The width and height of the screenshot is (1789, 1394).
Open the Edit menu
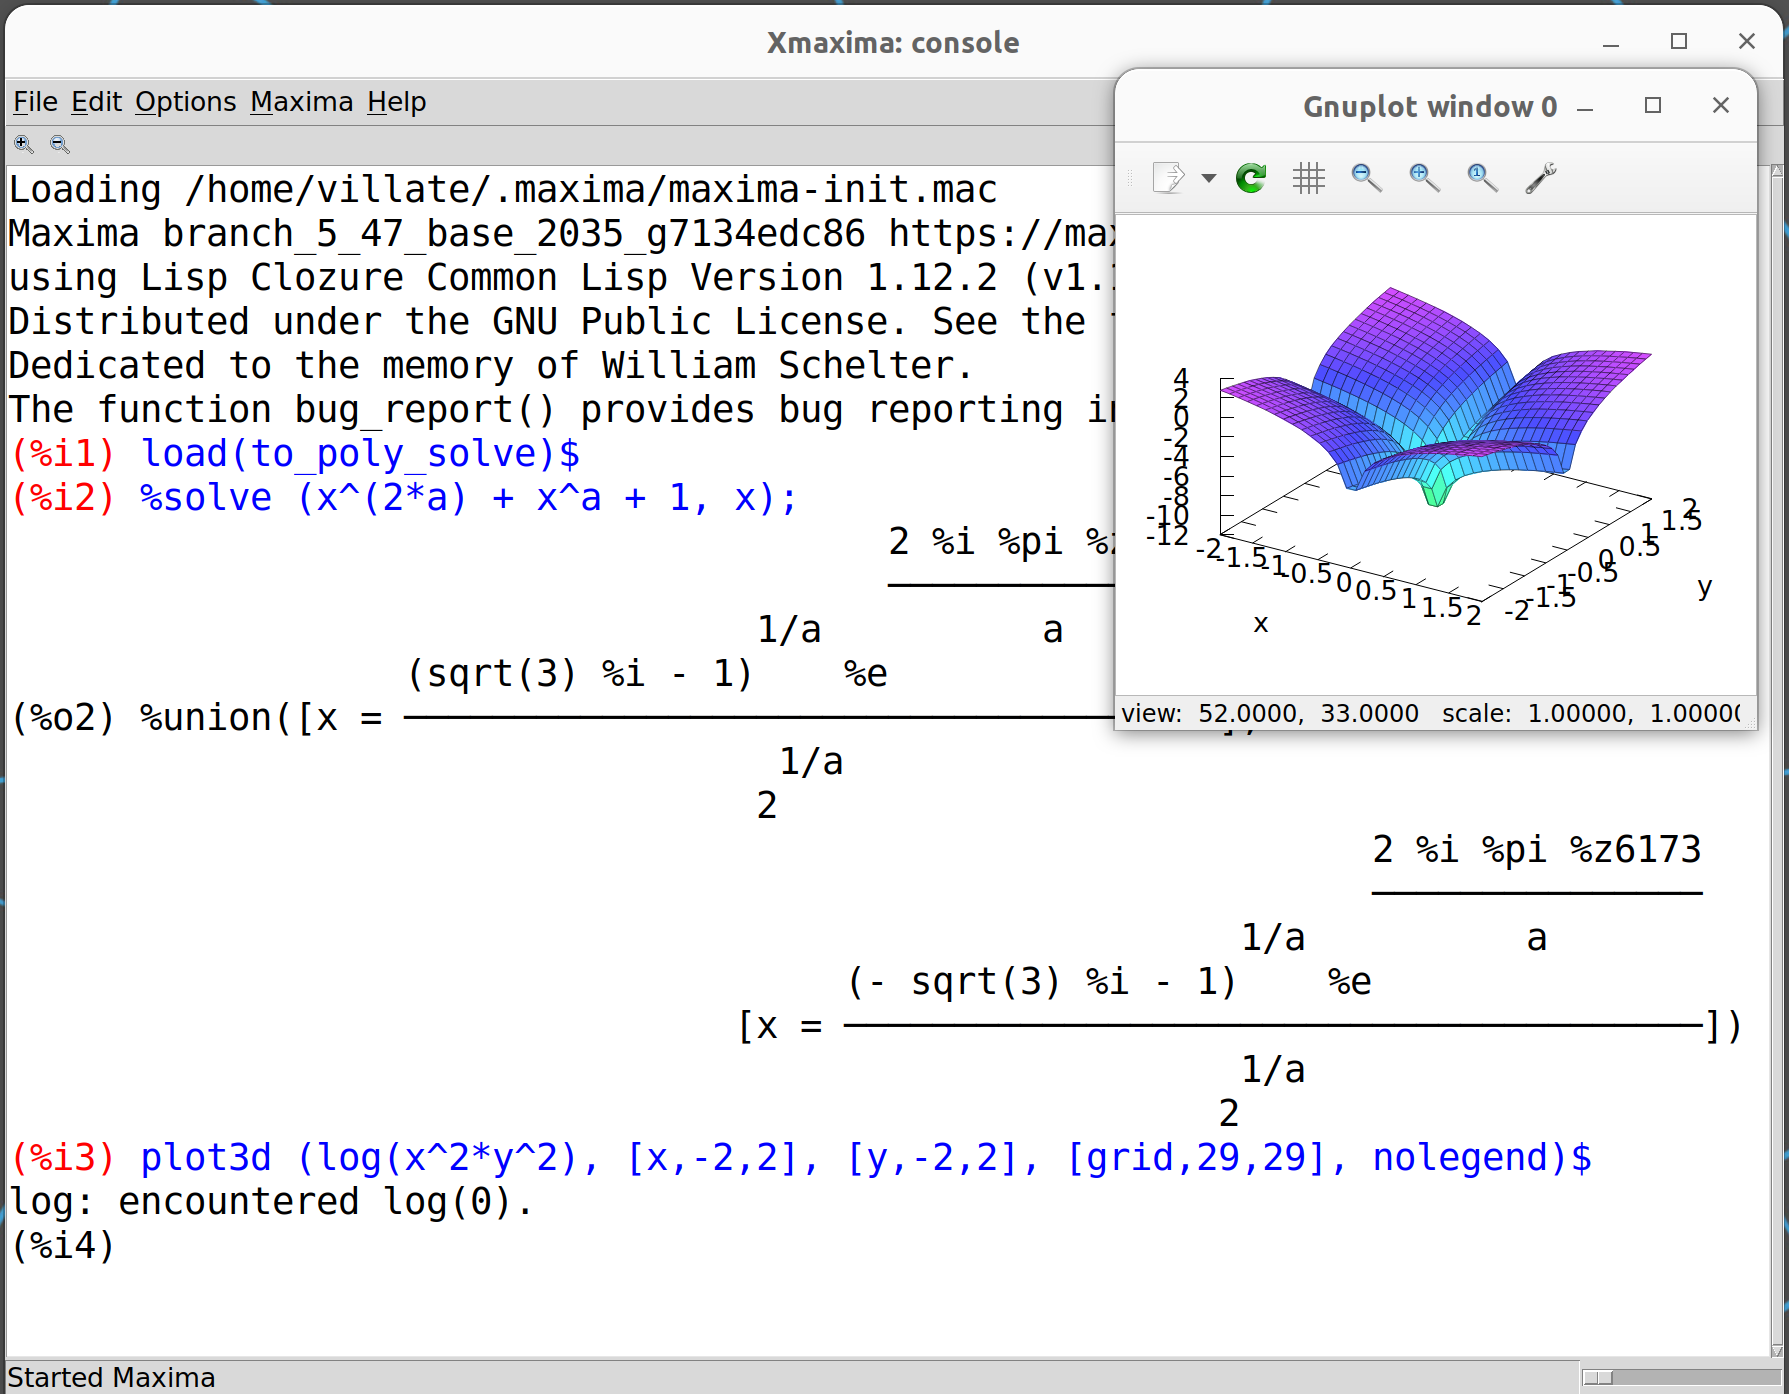(96, 102)
